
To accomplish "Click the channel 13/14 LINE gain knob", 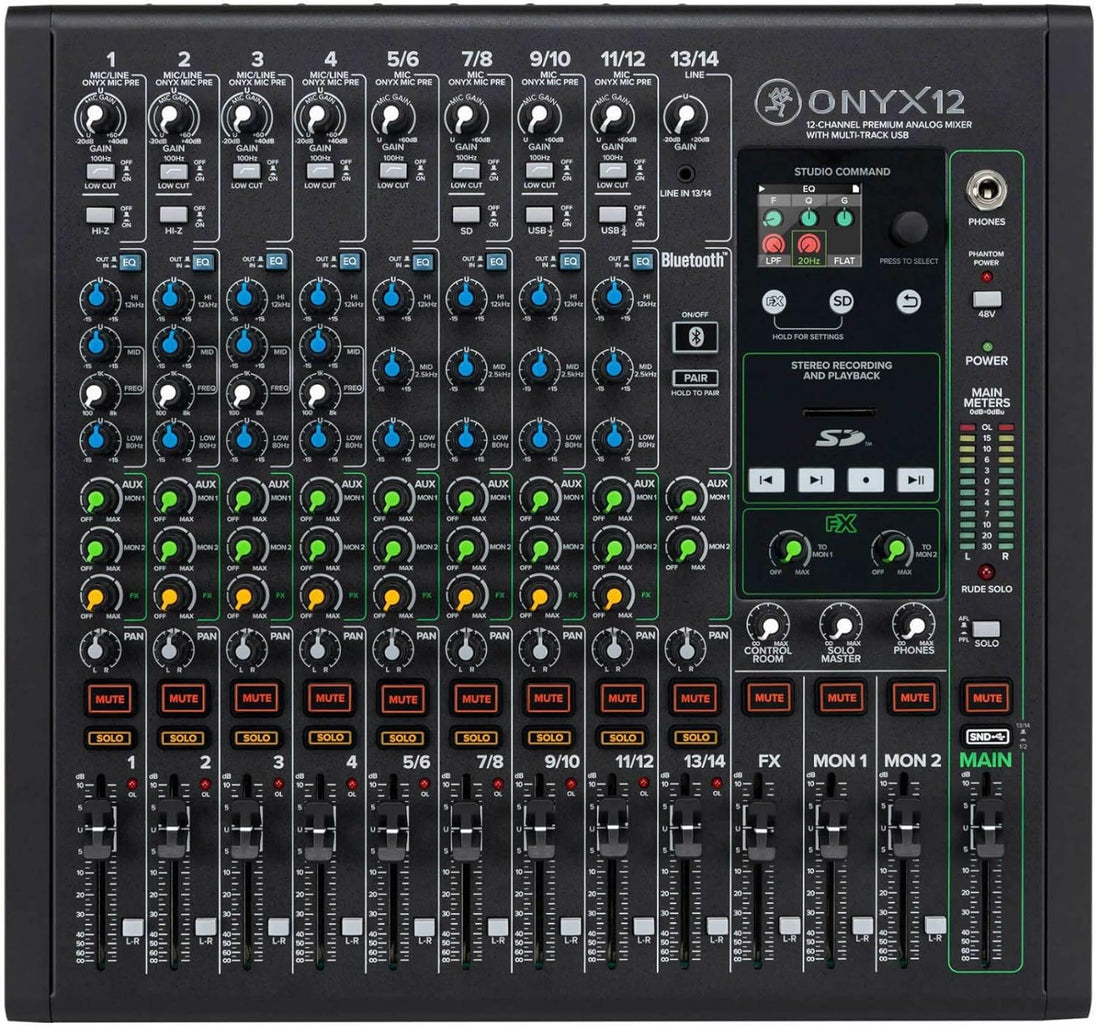I will point(685,117).
